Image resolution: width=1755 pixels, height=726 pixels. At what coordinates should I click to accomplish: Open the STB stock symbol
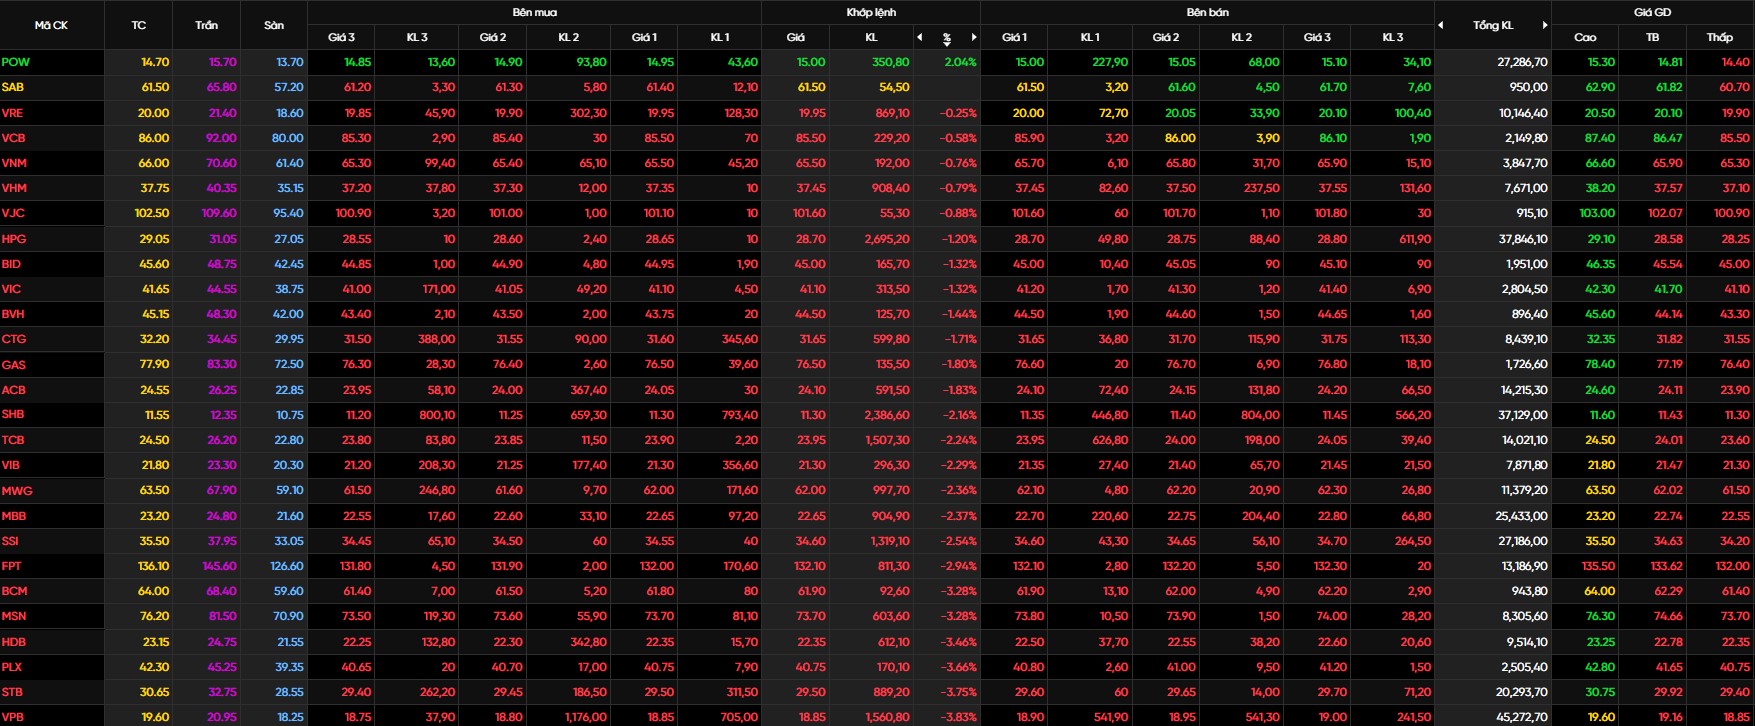(12, 692)
